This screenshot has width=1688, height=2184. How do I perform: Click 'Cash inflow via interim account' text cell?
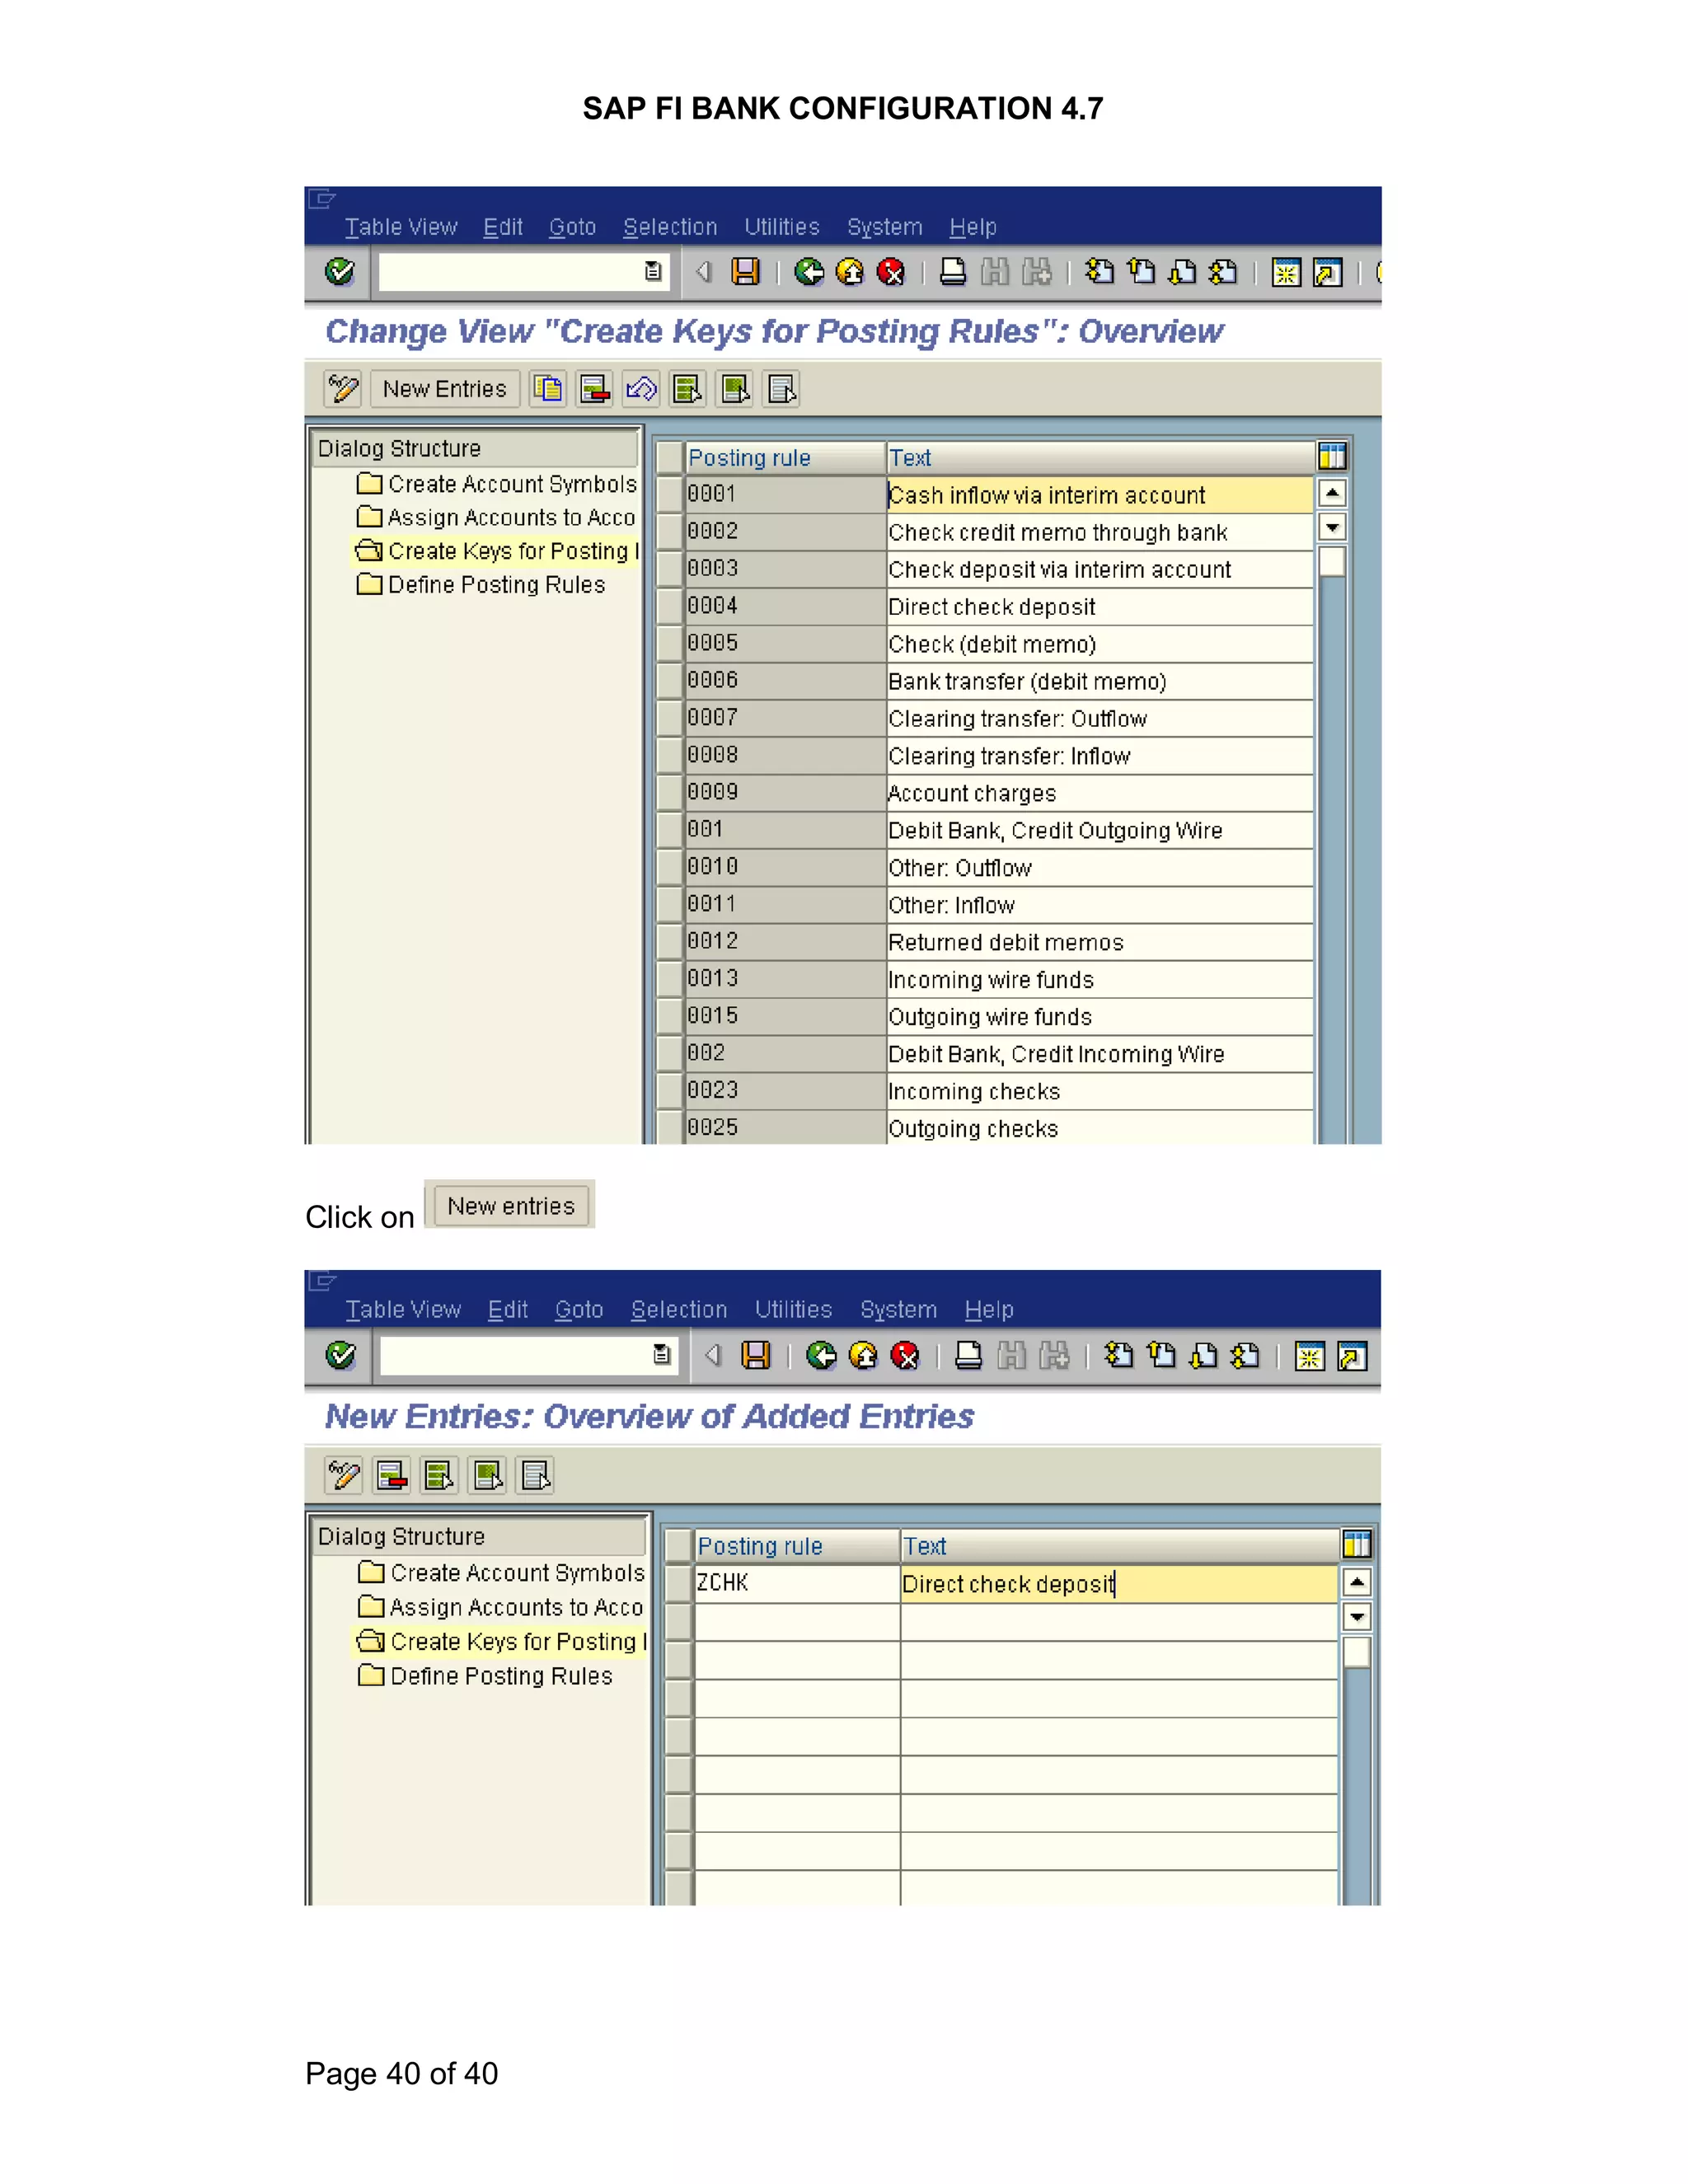click(1100, 495)
